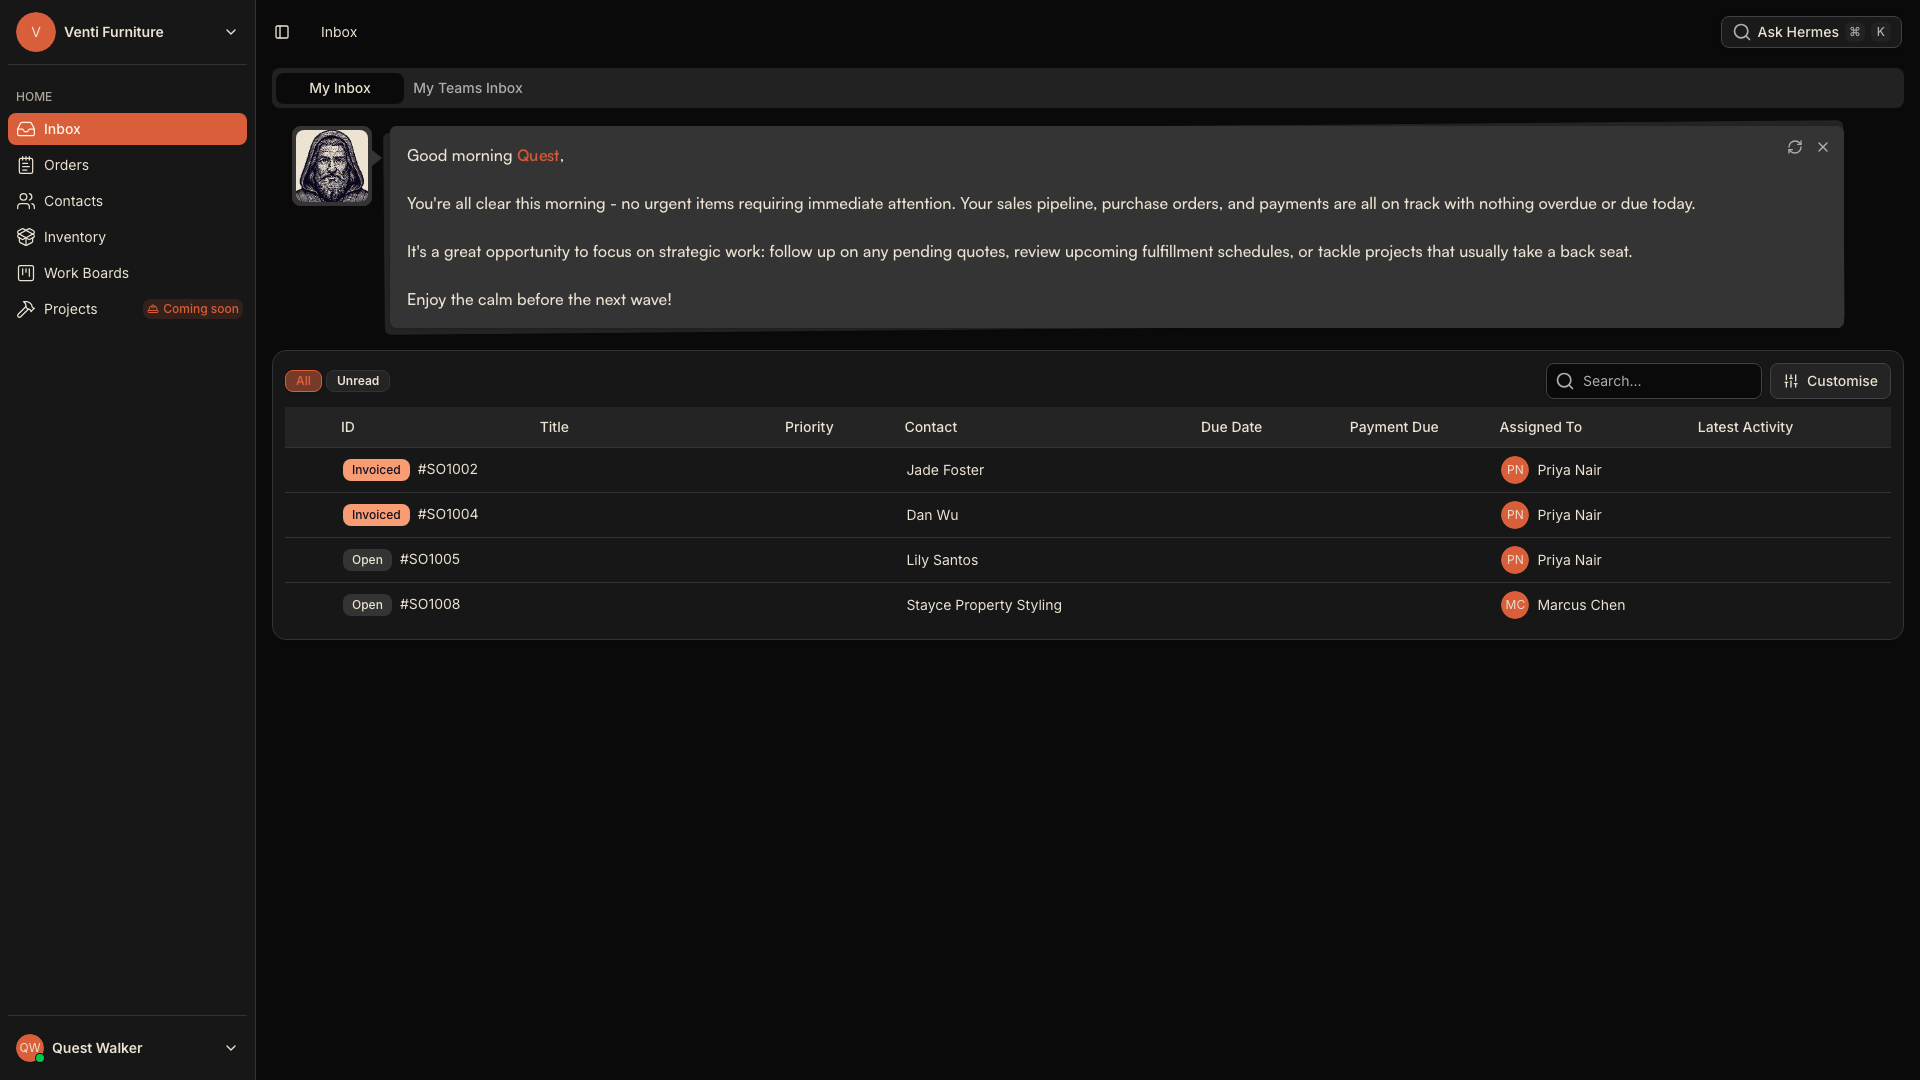The height and width of the screenshot is (1080, 1920).
Task: Open order #SO1002
Action: (x=448, y=469)
